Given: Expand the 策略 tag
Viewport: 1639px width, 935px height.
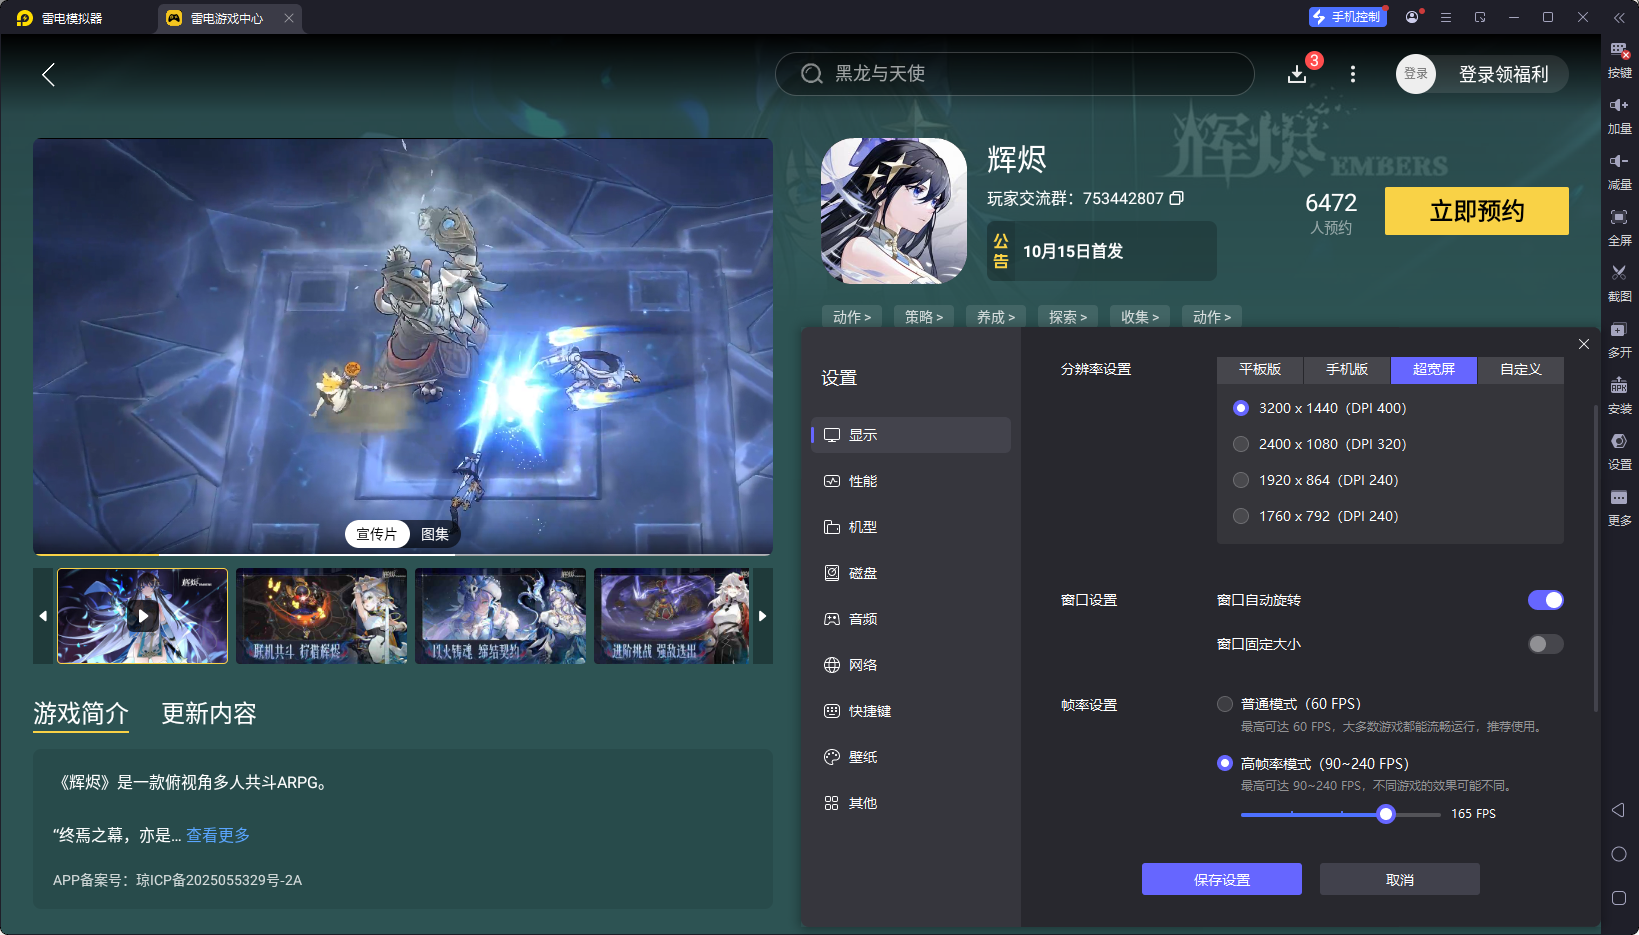Looking at the screenshot, I should tap(924, 317).
